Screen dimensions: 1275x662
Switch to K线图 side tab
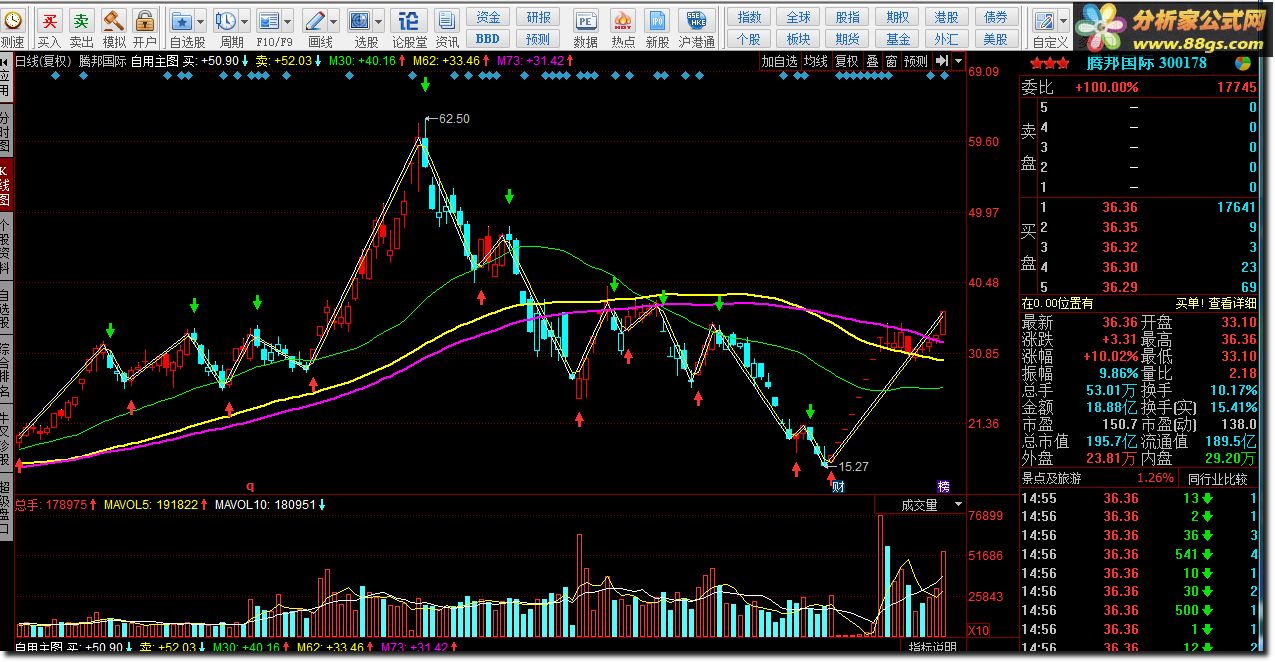(x=6, y=187)
